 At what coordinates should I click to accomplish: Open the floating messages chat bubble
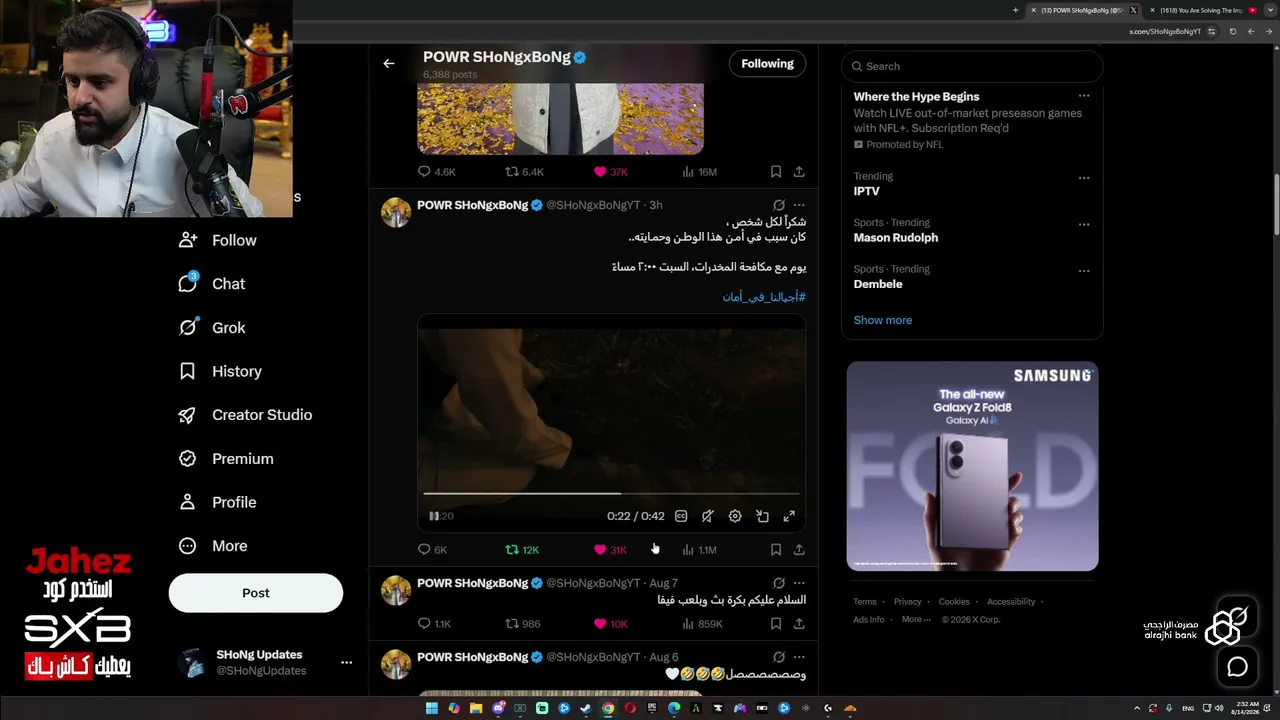1237,667
